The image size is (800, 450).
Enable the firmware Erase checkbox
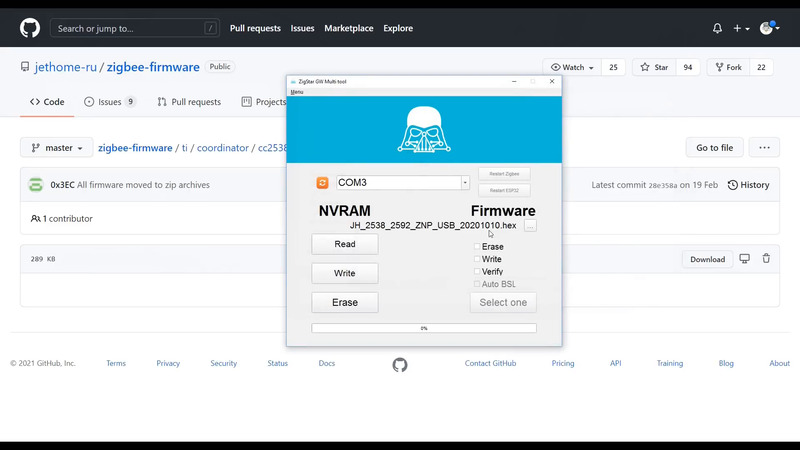478,246
